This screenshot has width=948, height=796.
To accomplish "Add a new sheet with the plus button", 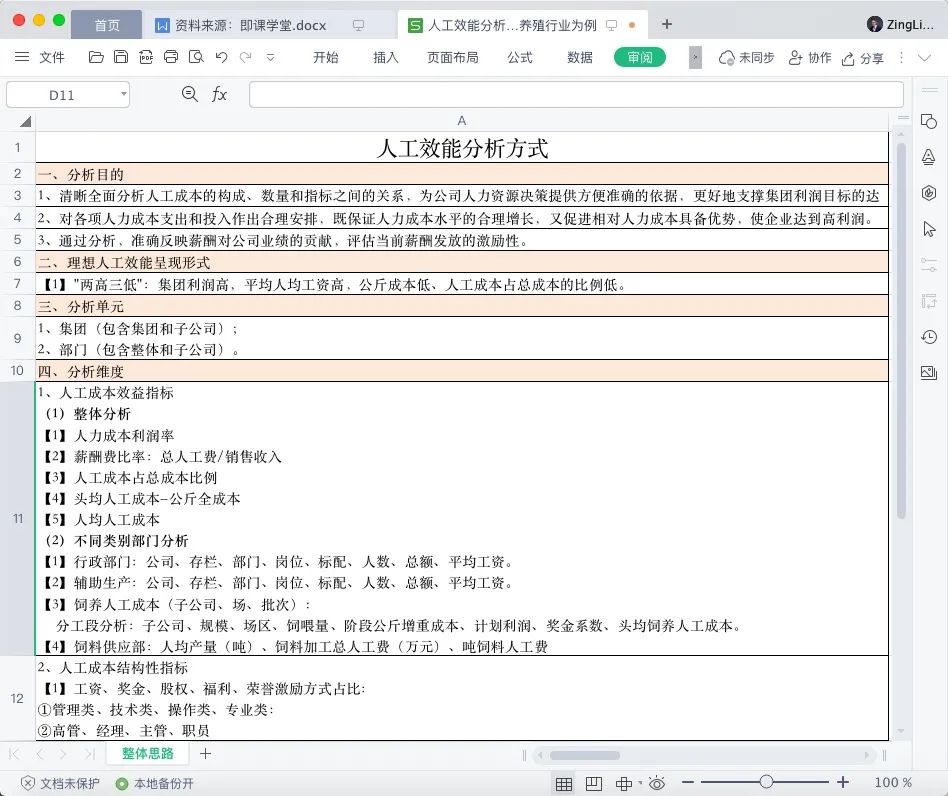I will (x=206, y=753).
